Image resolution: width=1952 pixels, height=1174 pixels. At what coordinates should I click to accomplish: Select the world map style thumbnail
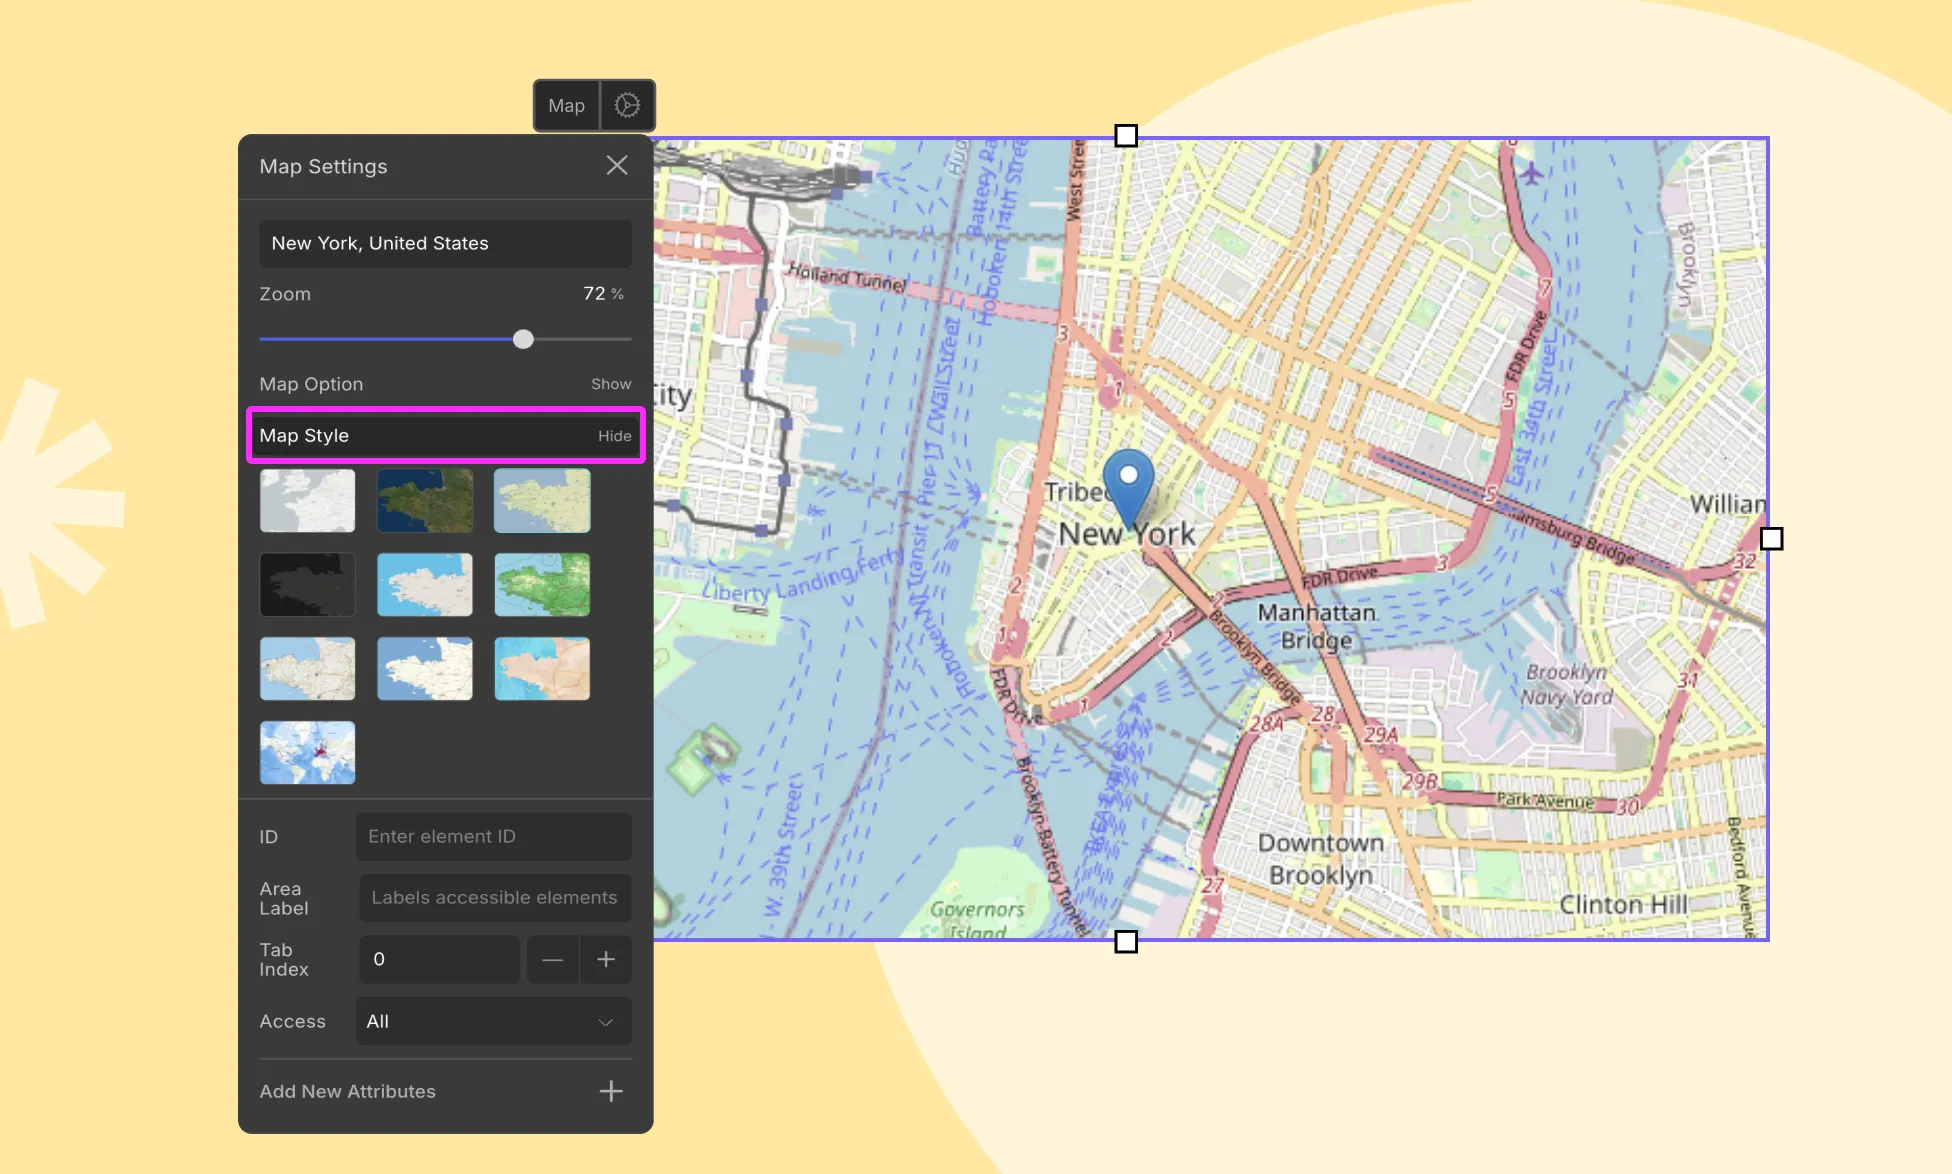coord(307,753)
